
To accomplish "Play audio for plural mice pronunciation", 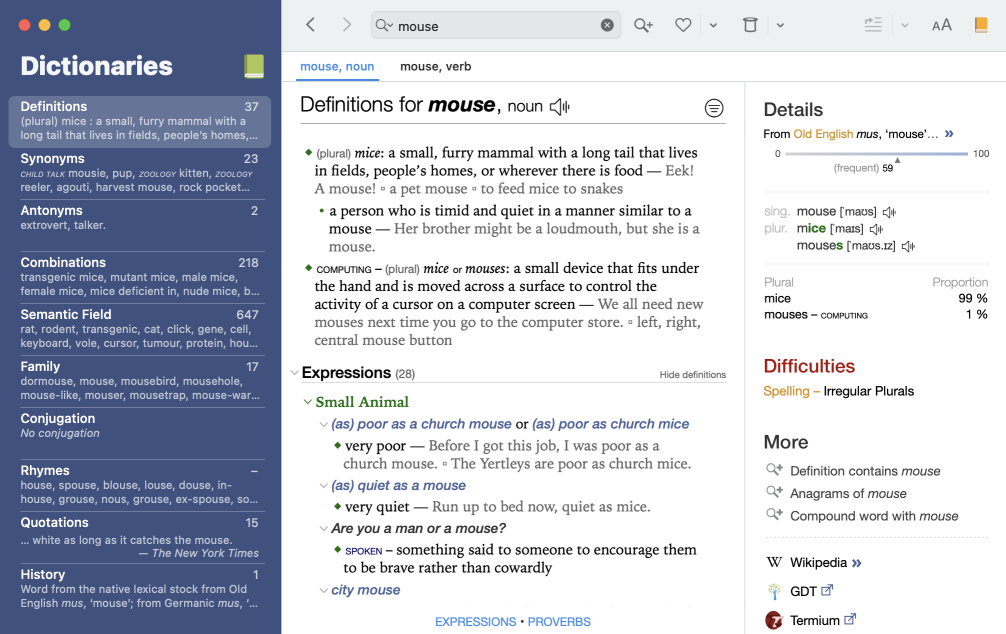I will pyautogui.click(x=877, y=229).
